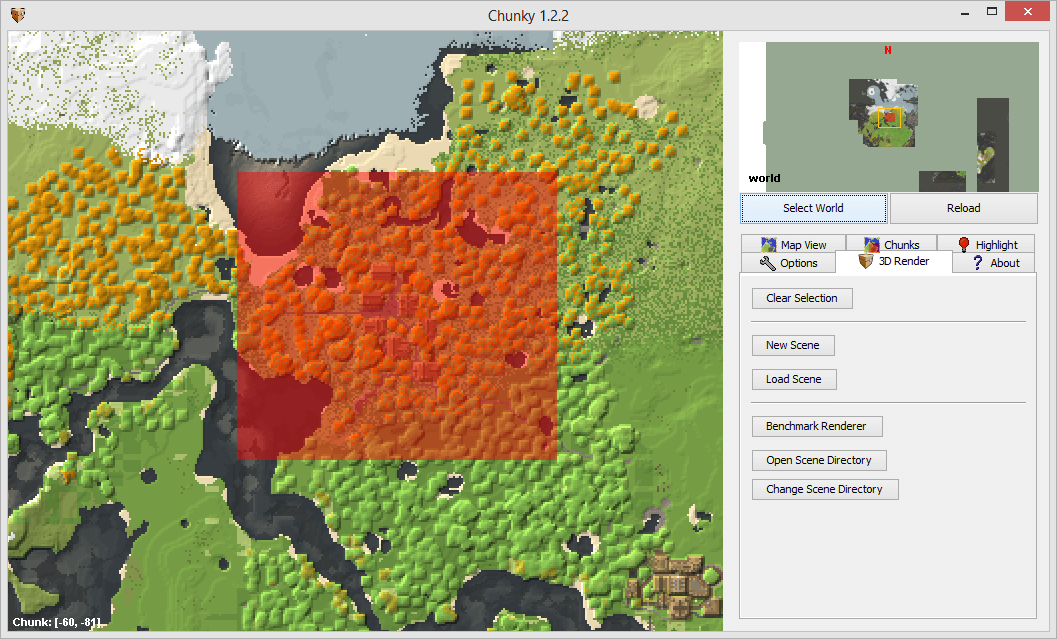Image resolution: width=1057 pixels, height=639 pixels.
Task: Reload the world map
Action: [x=963, y=208]
